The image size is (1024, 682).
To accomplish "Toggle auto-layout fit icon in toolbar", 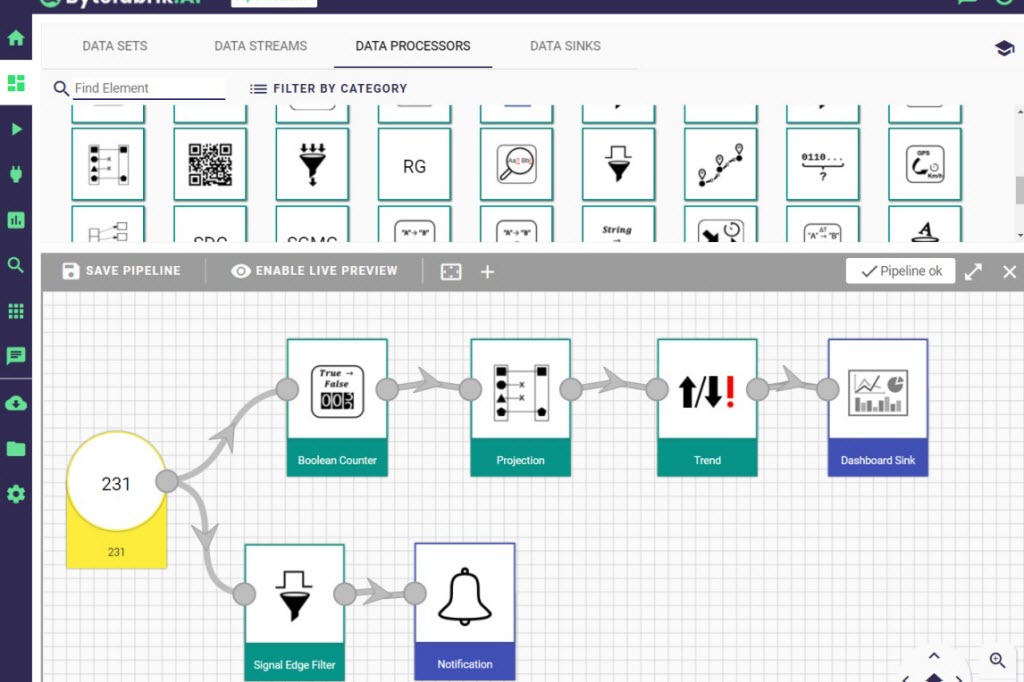I will click(451, 271).
